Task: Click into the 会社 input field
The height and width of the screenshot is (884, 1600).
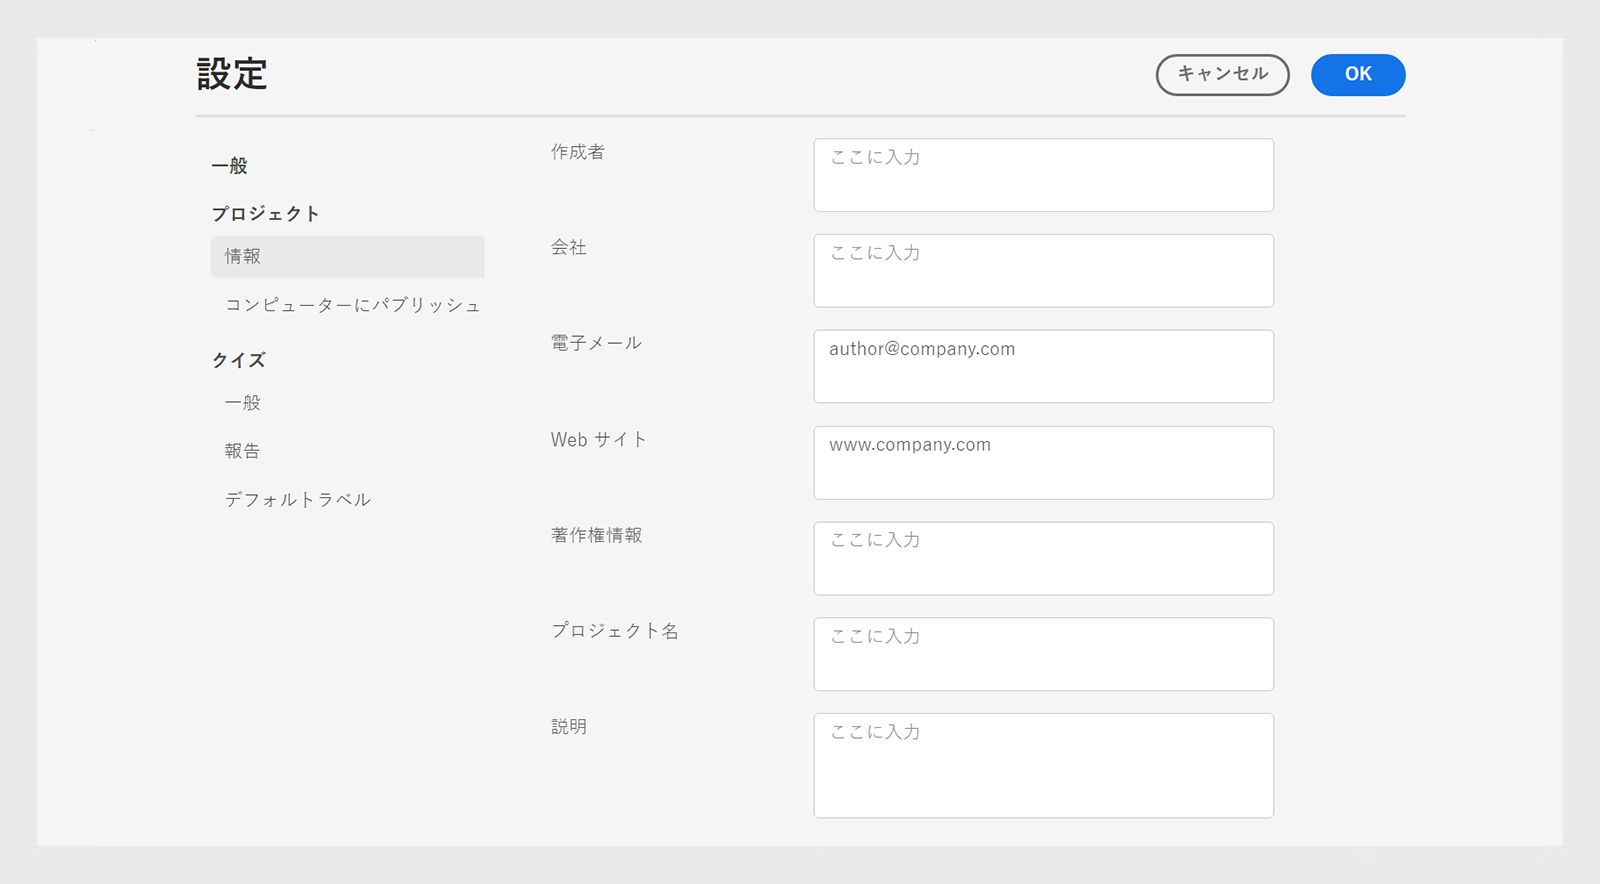Action: pyautogui.click(x=1043, y=271)
